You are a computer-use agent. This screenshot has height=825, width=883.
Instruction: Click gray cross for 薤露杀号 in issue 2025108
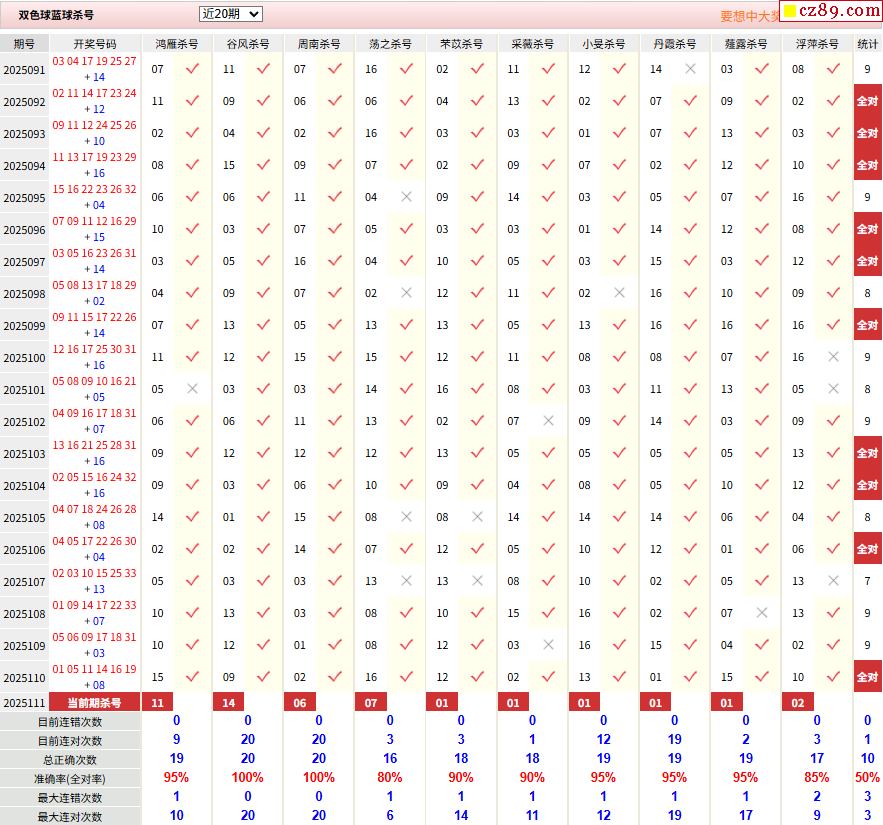762,613
